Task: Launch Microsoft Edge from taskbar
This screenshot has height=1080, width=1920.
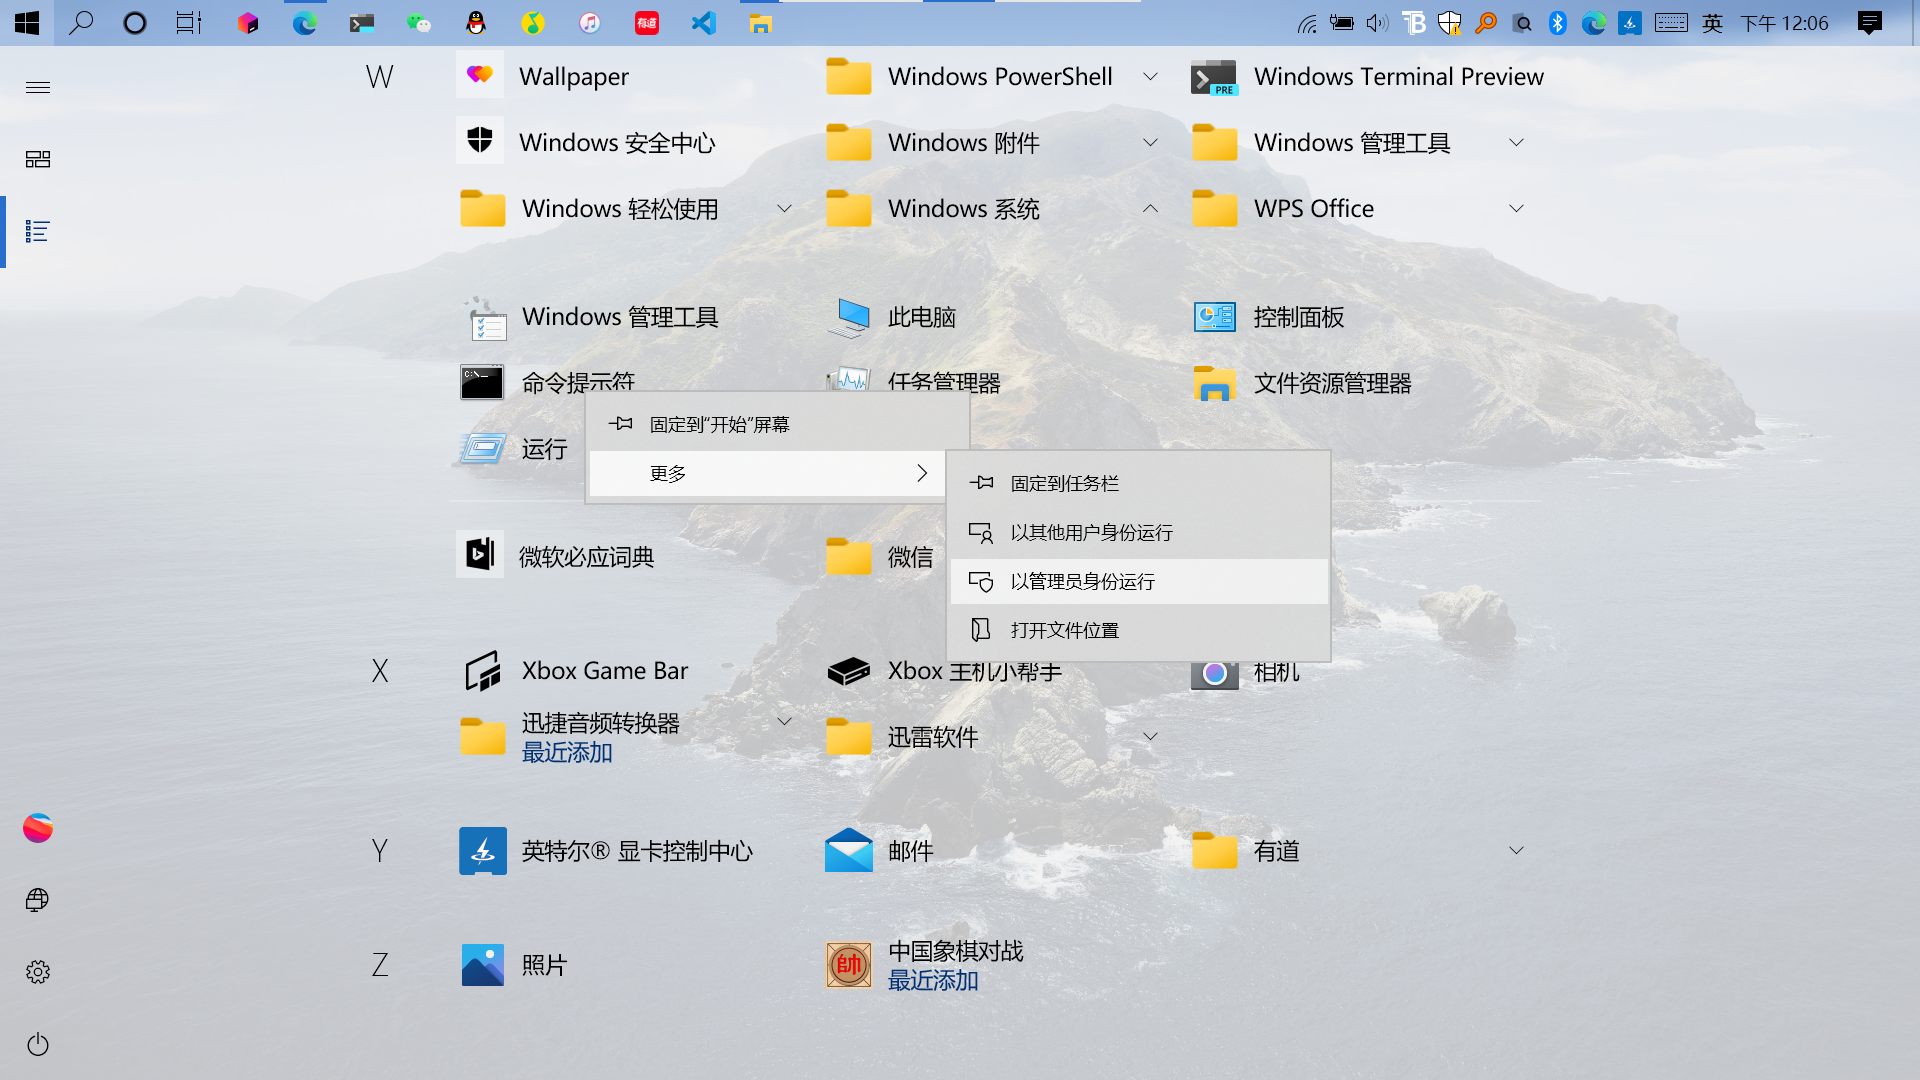Action: [x=305, y=23]
